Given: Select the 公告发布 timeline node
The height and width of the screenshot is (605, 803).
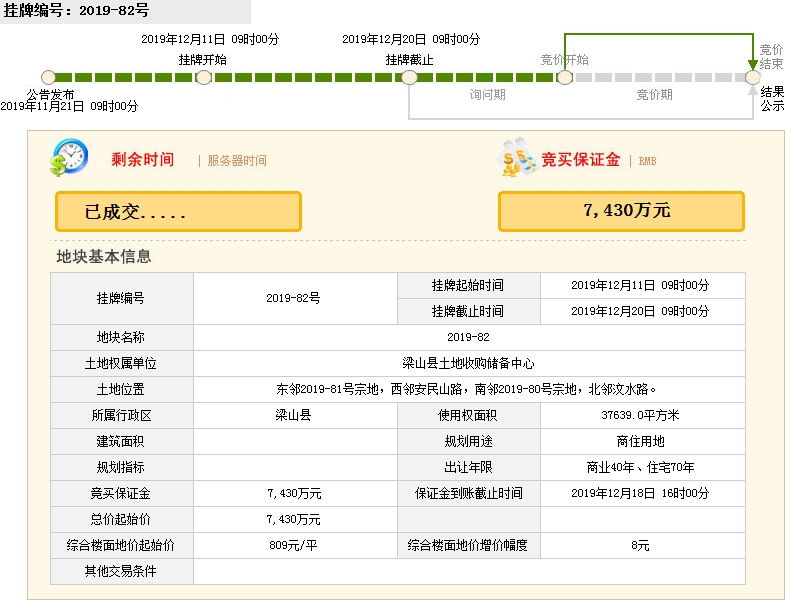Looking at the screenshot, I should [x=48, y=77].
